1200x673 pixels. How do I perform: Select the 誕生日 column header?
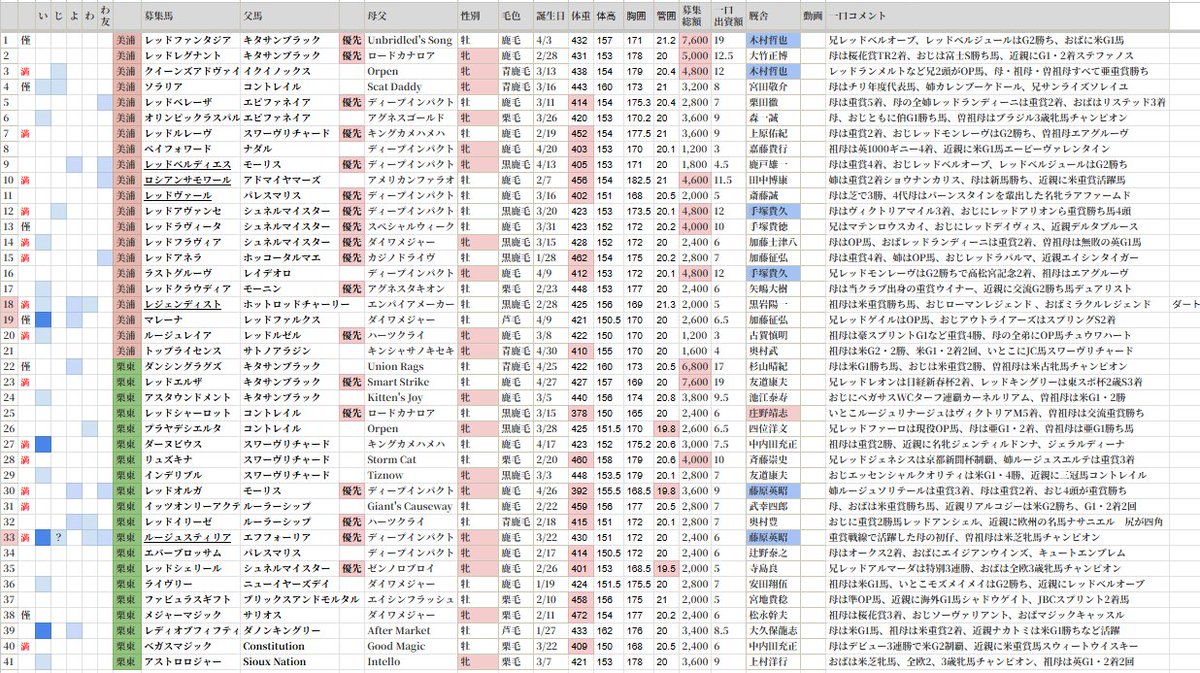click(549, 17)
